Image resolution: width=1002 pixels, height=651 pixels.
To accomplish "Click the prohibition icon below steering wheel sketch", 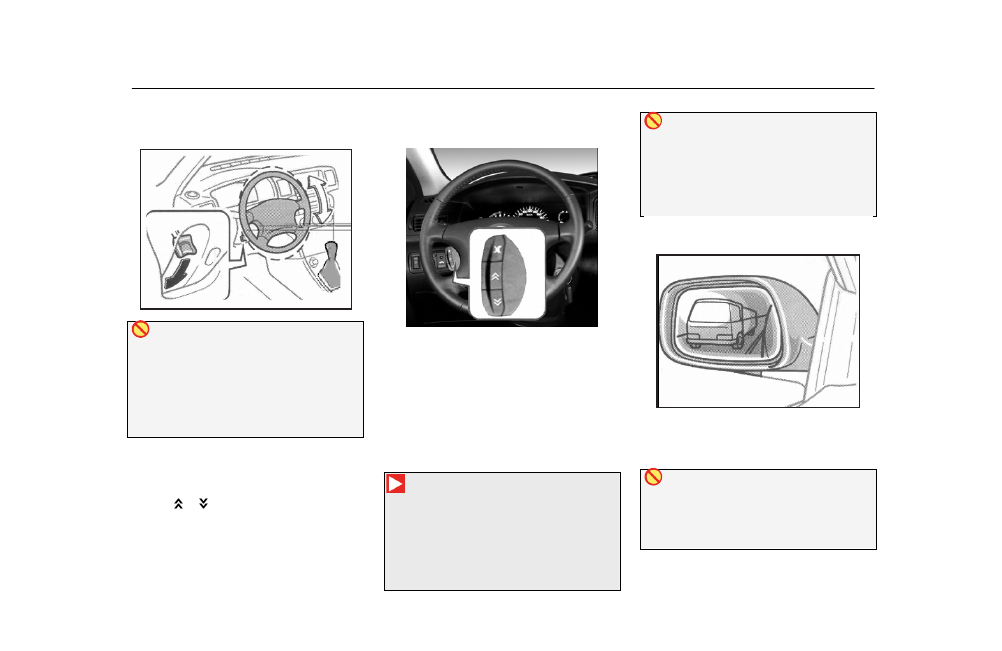I will pyautogui.click(x=141, y=329).
